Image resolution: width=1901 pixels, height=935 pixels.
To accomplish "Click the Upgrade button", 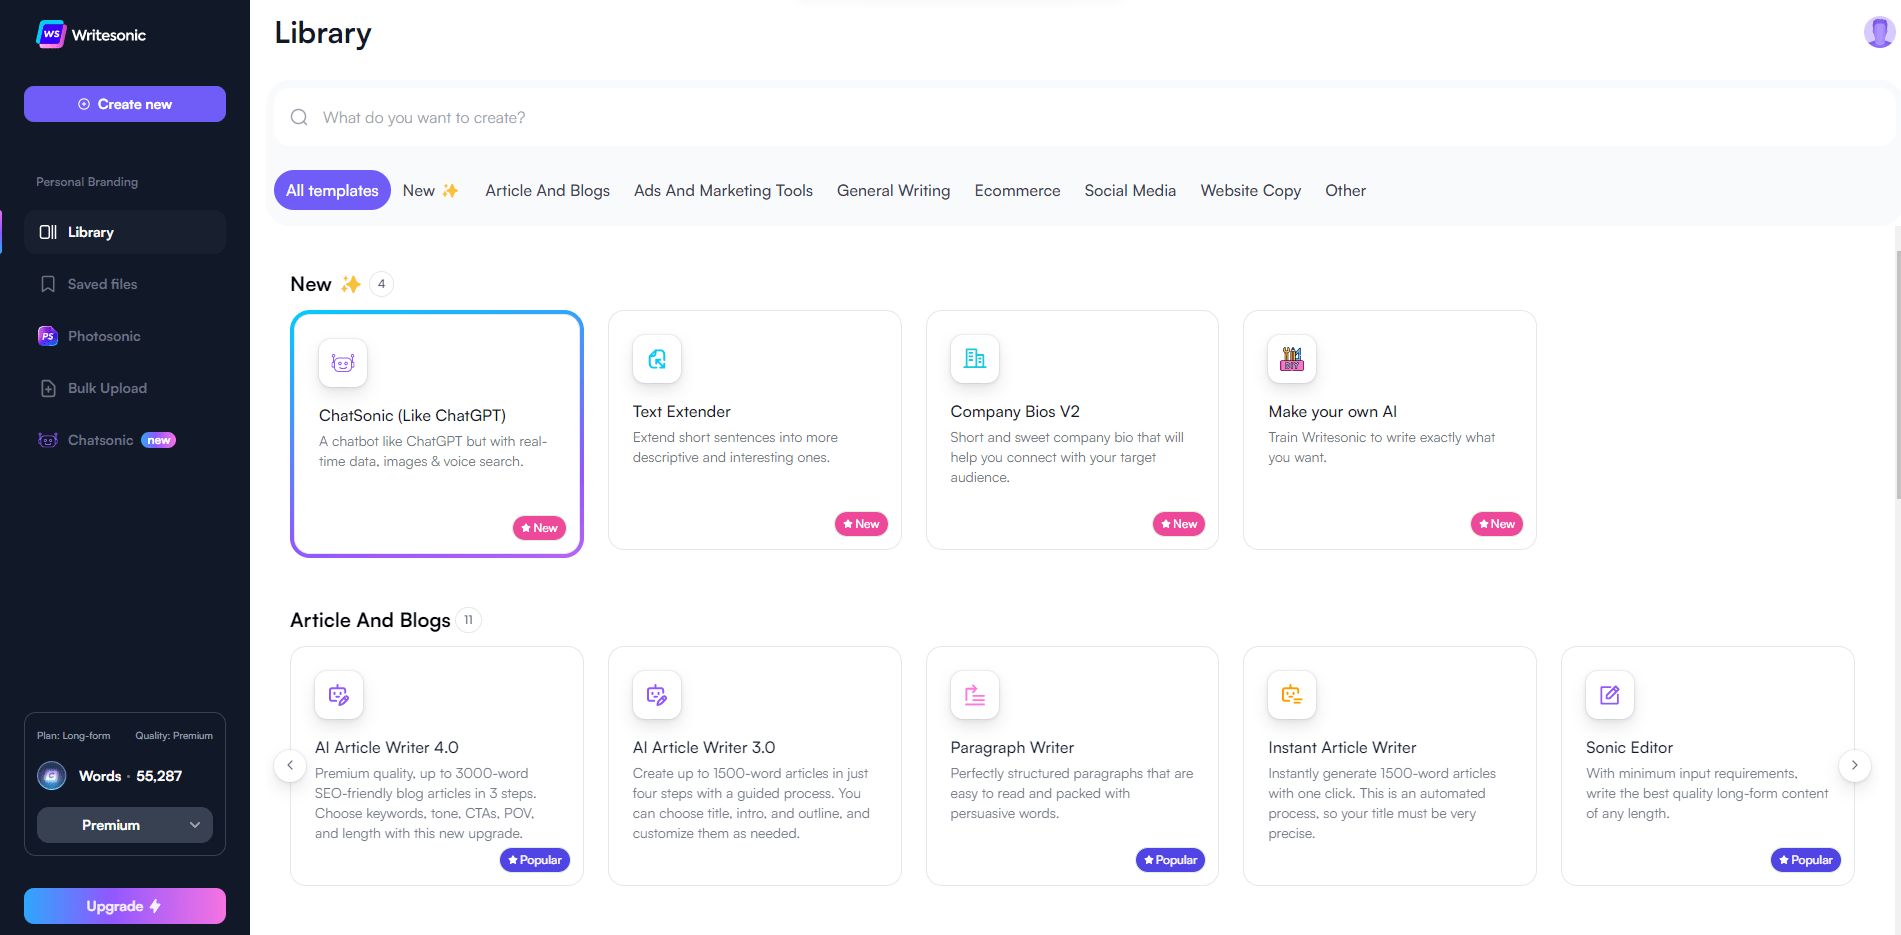I will point(125,906).
